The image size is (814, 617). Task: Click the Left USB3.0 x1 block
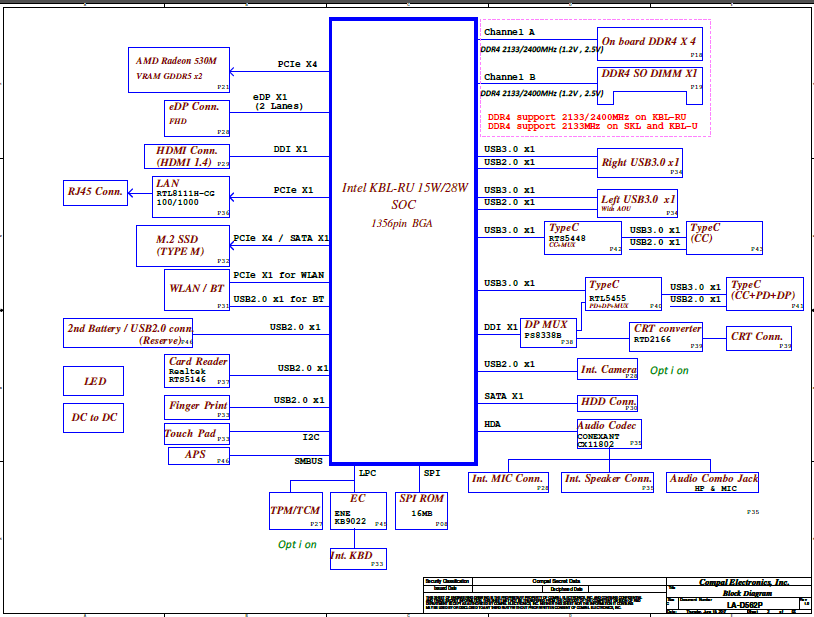click(637, 203)
